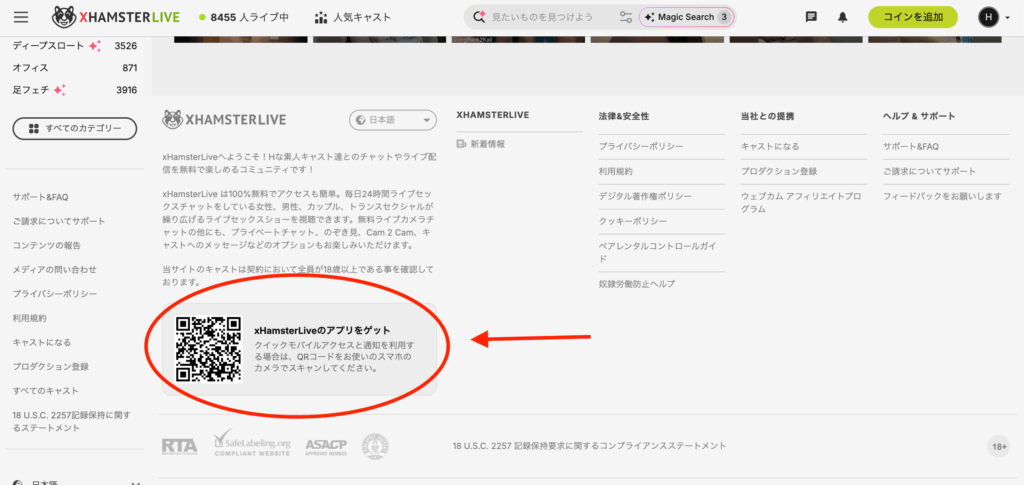Open ウェブカム アフィリエイトプログラム link

pos(801,203)
